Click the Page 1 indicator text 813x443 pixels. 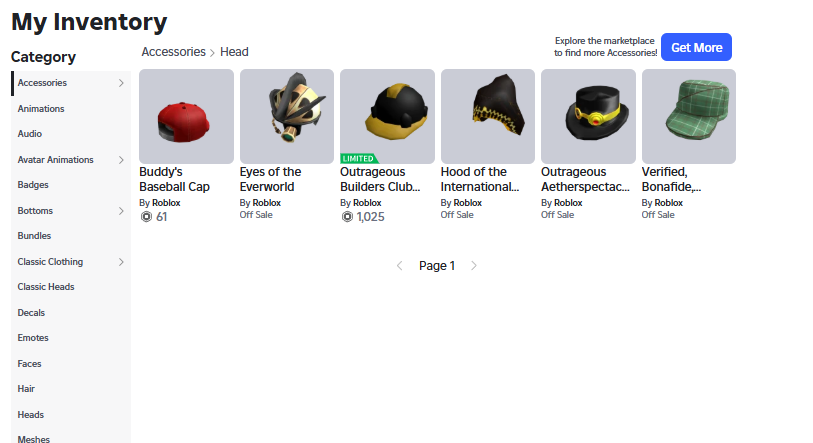(437, 266)
